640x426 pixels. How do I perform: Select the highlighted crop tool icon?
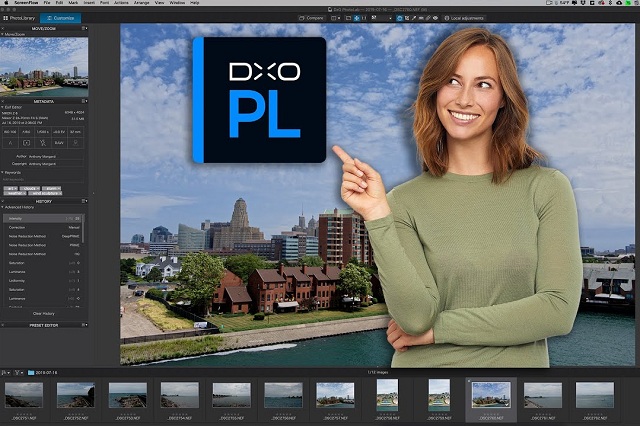tap(400, 18)
